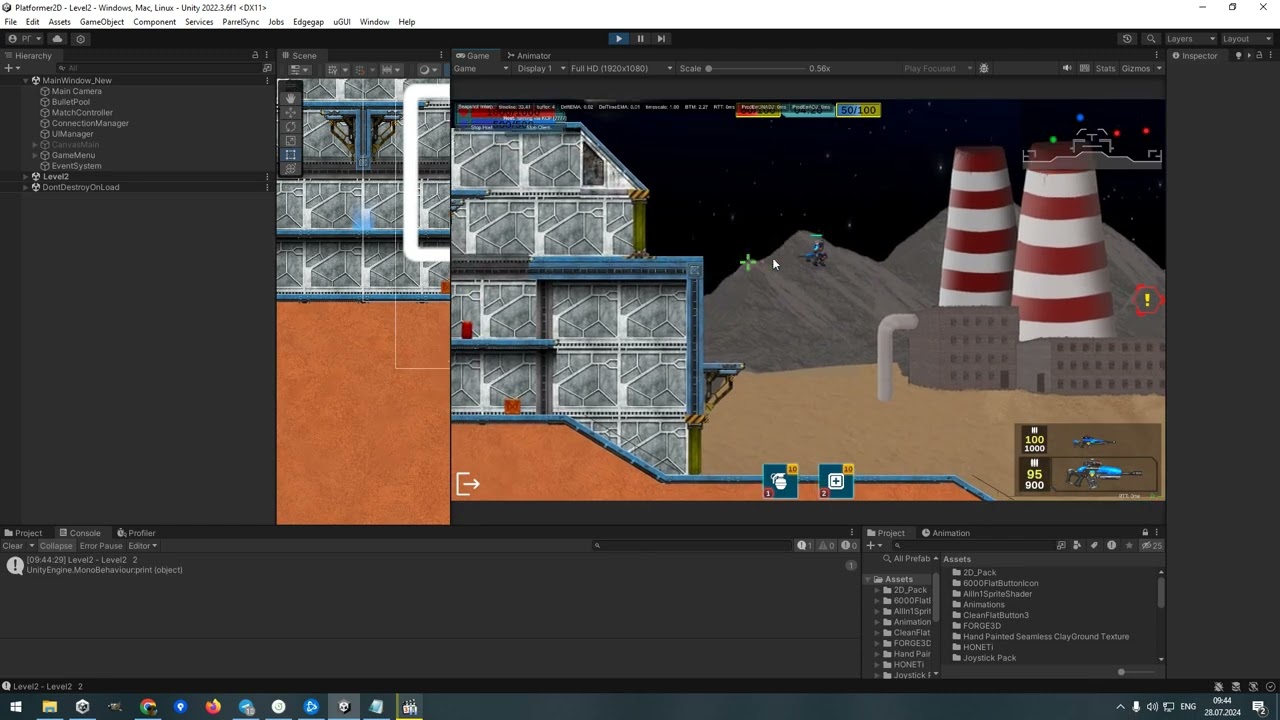The image size is (1280, 720).
Task: Mute audio in the Game view
Action: (x=1066, y=69)
